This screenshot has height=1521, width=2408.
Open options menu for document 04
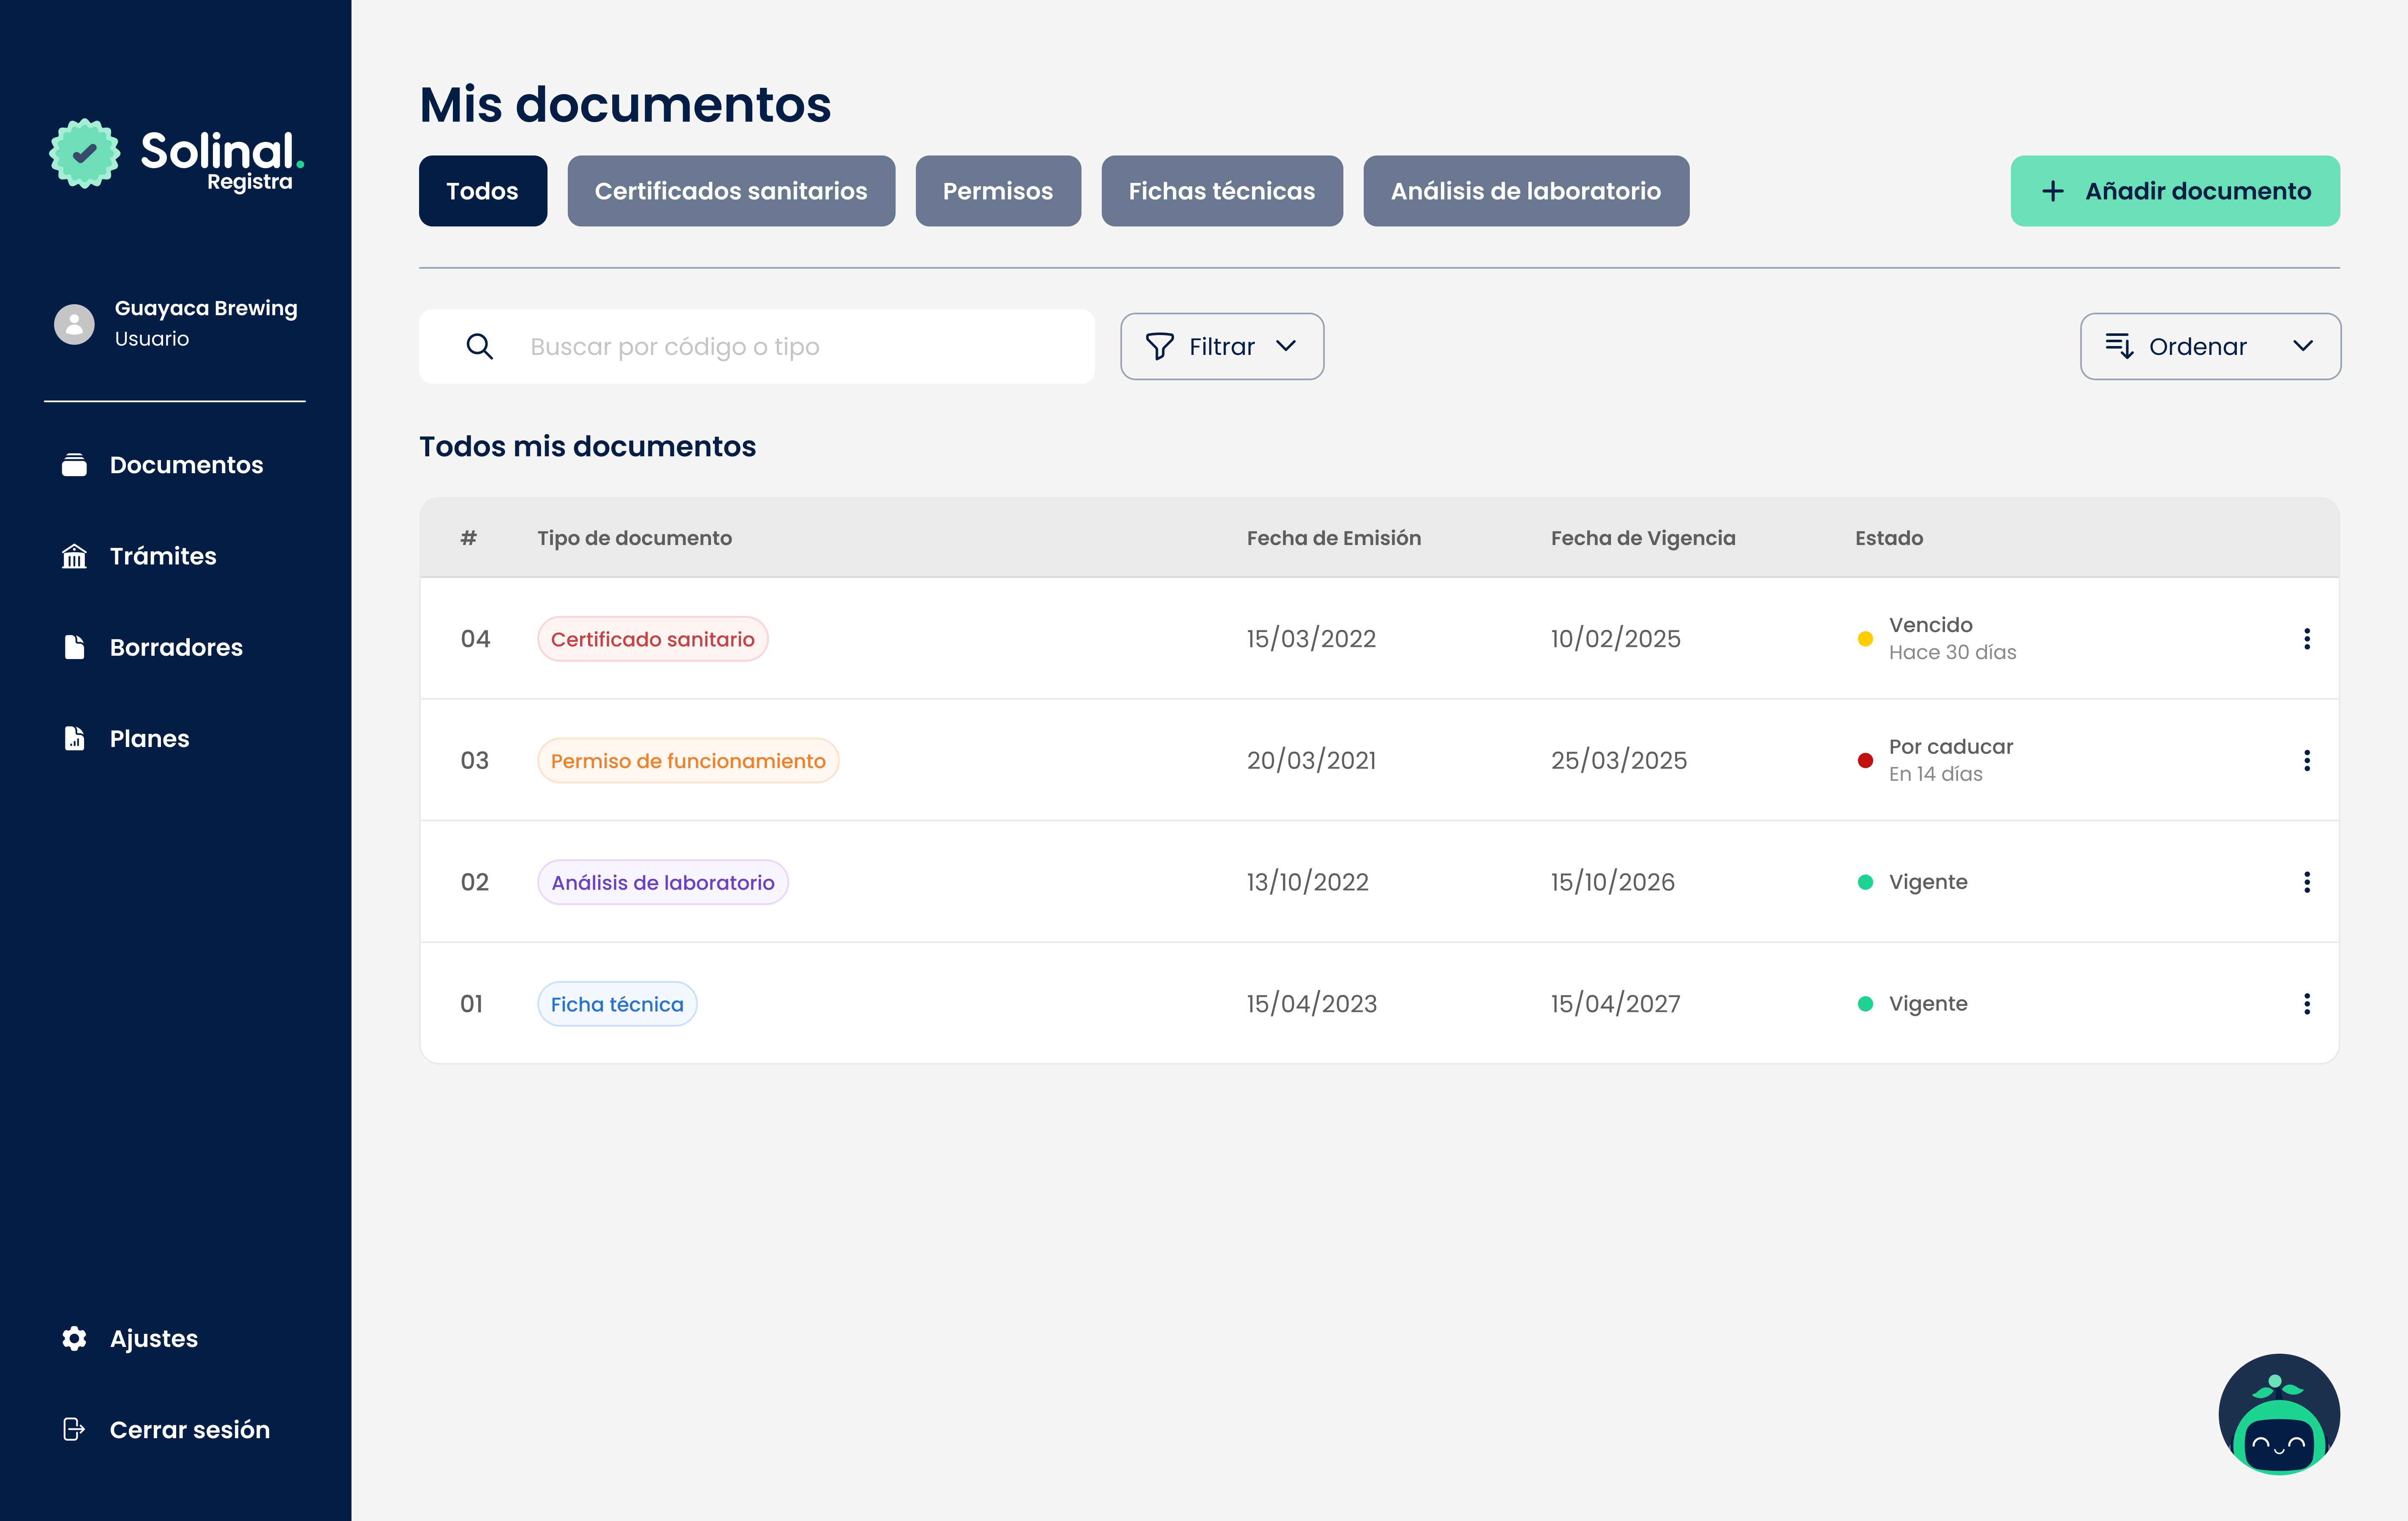(x=2306, y=638)
